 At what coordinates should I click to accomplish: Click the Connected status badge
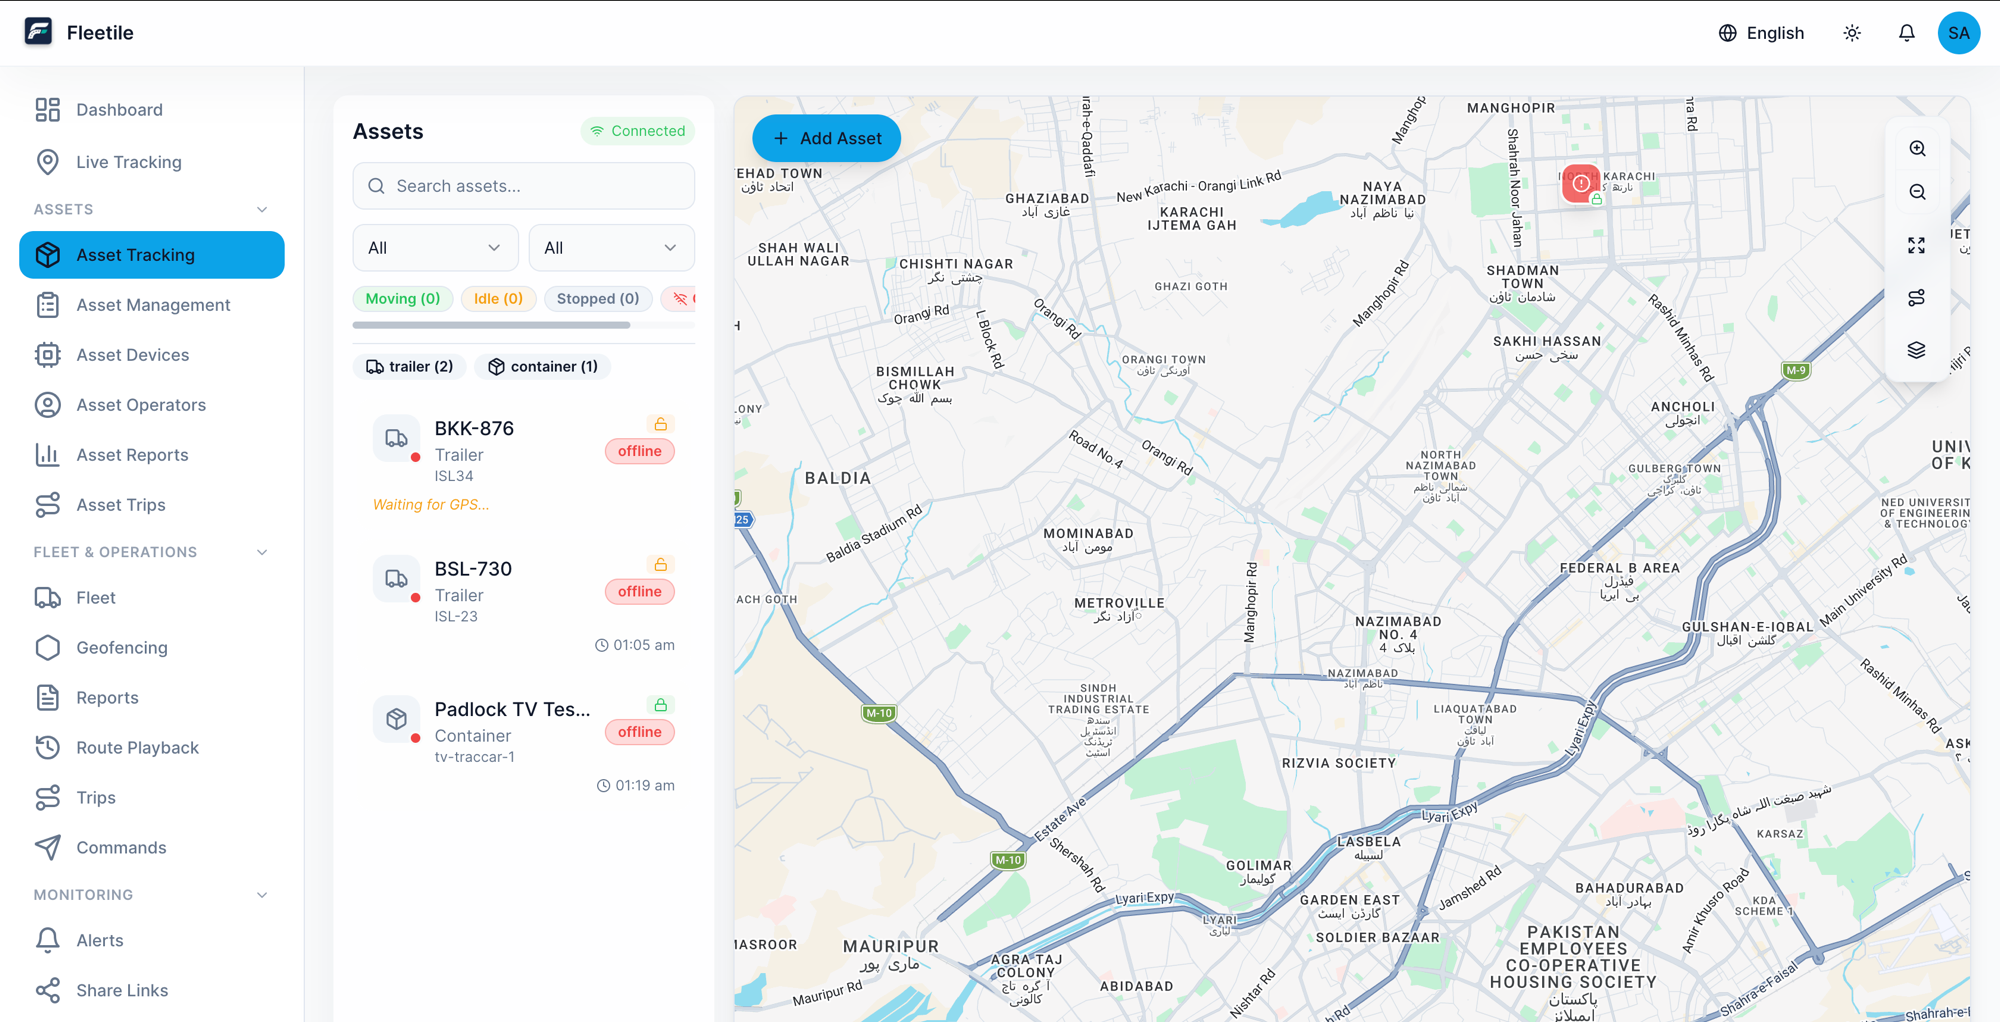(637, 131)
